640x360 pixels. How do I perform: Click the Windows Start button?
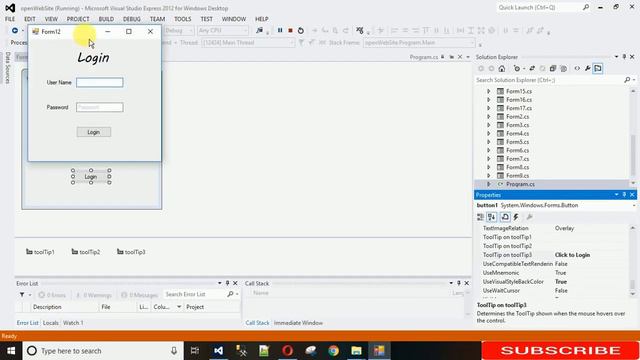point(11,351)
